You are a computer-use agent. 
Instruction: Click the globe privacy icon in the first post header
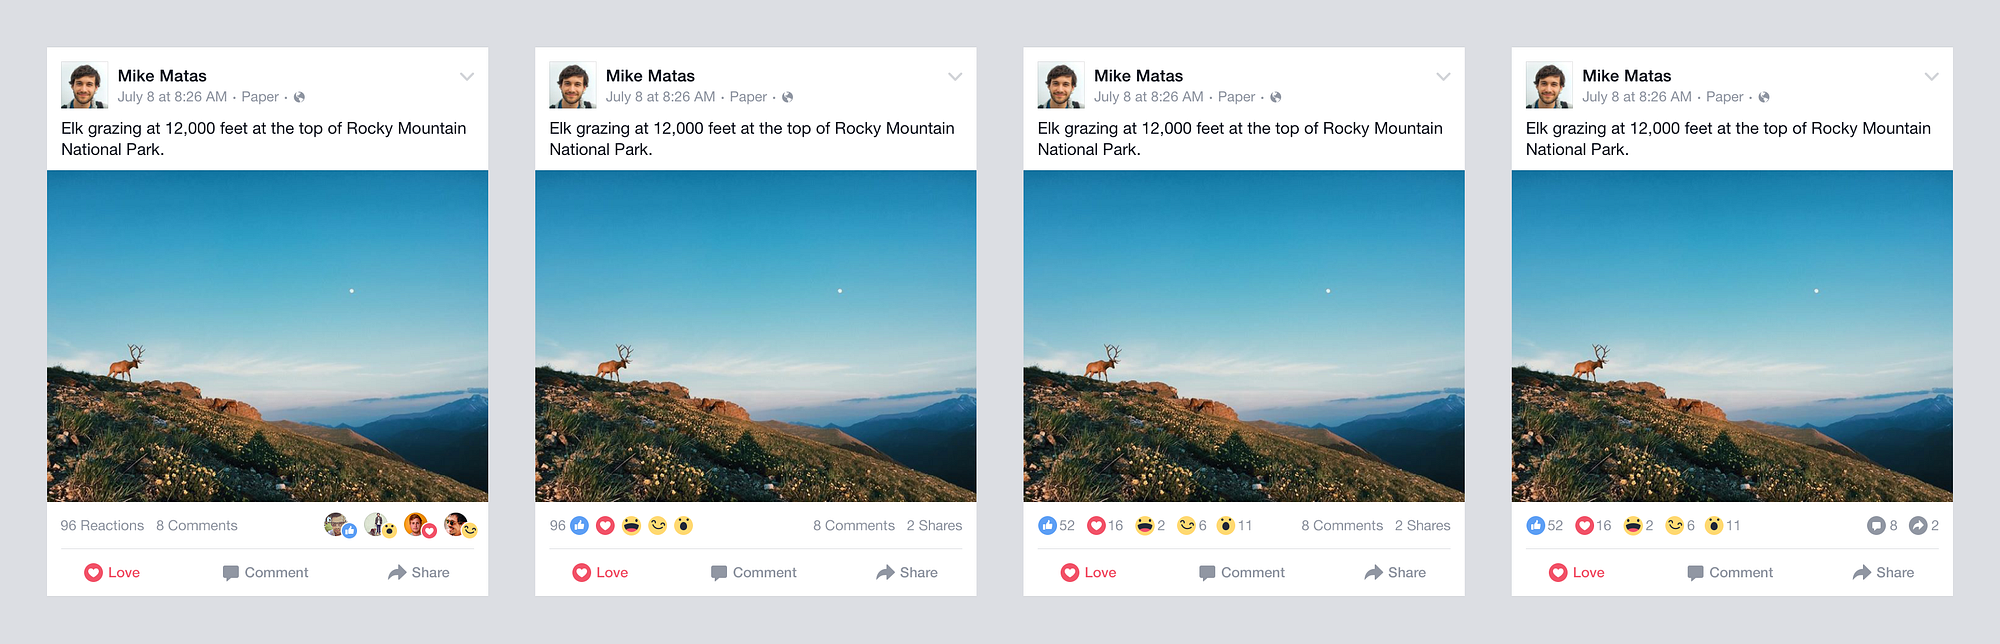point(299,97)
